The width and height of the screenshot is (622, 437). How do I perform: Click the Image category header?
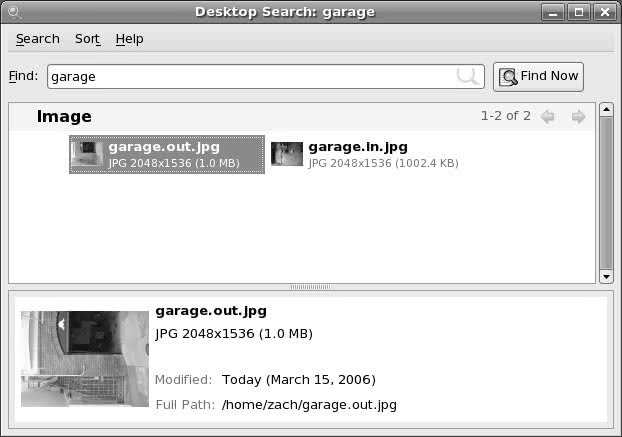point(64,116)
